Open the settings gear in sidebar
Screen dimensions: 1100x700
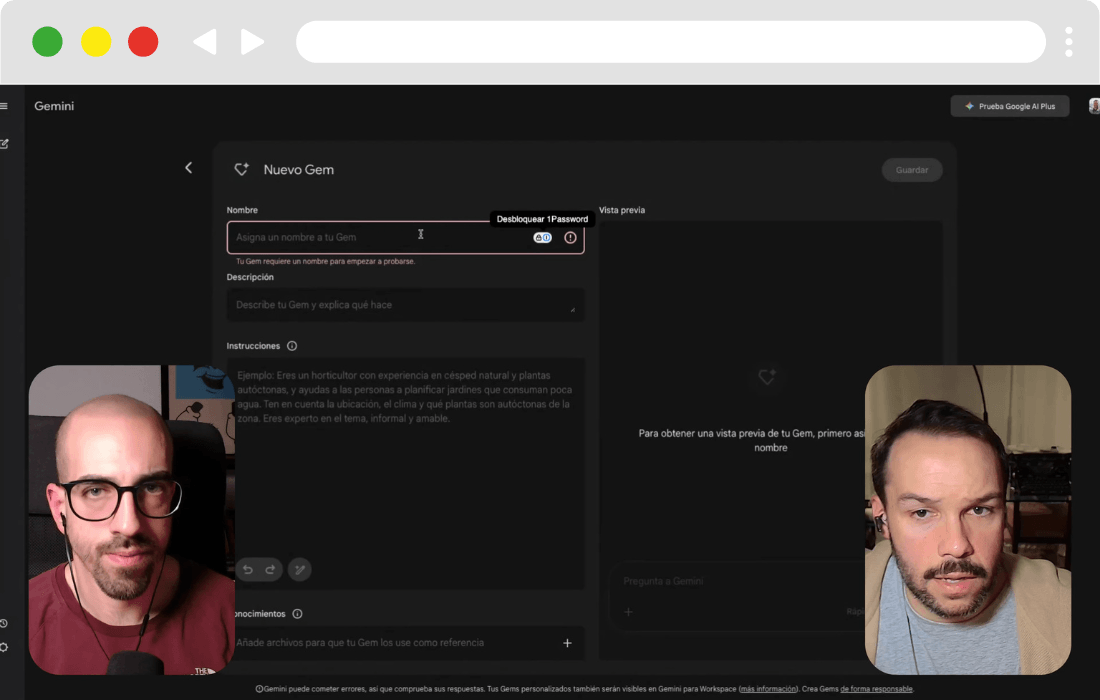click(x=4, y=647)
